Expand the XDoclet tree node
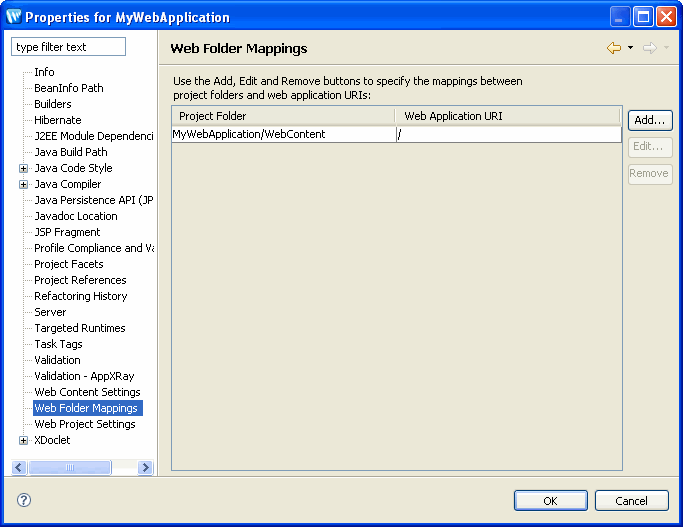 [x=24, y=441]
